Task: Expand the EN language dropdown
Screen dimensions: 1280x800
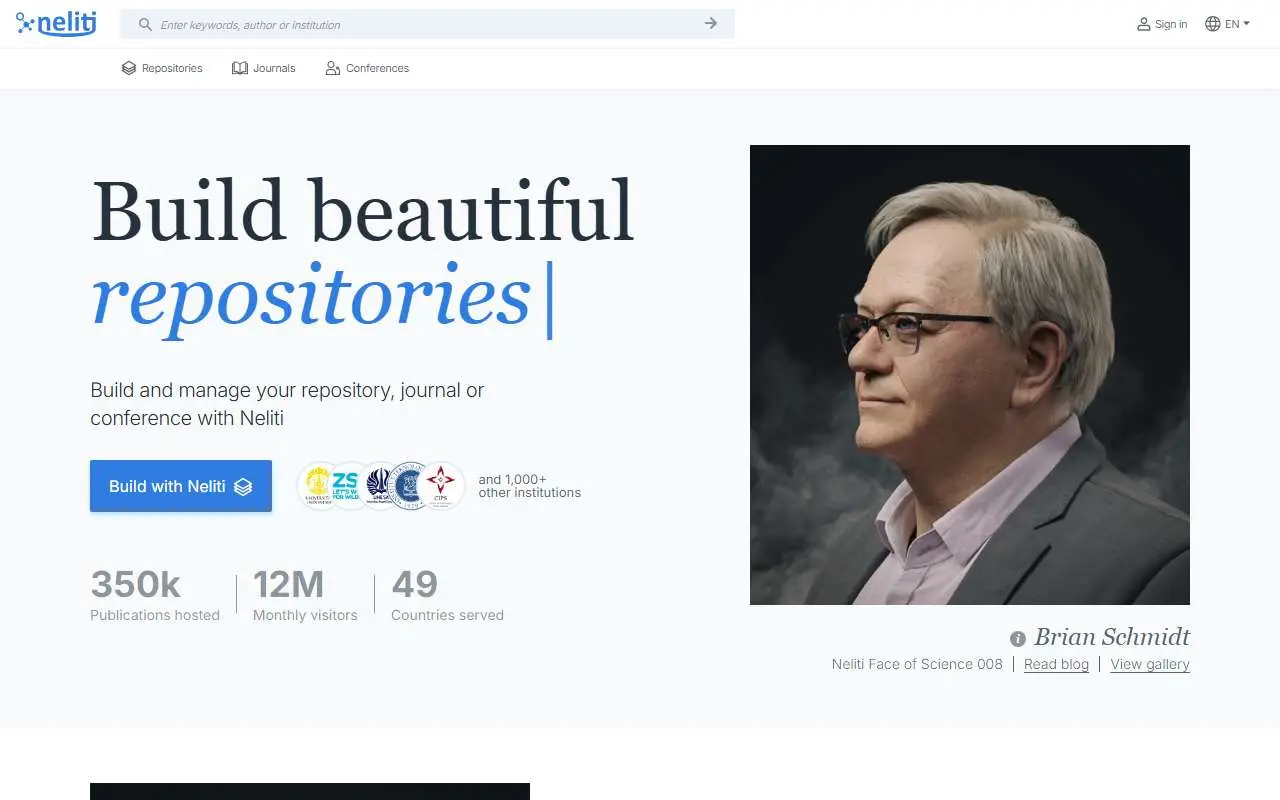Action: pyautogui.click(x=1228, y=24)
